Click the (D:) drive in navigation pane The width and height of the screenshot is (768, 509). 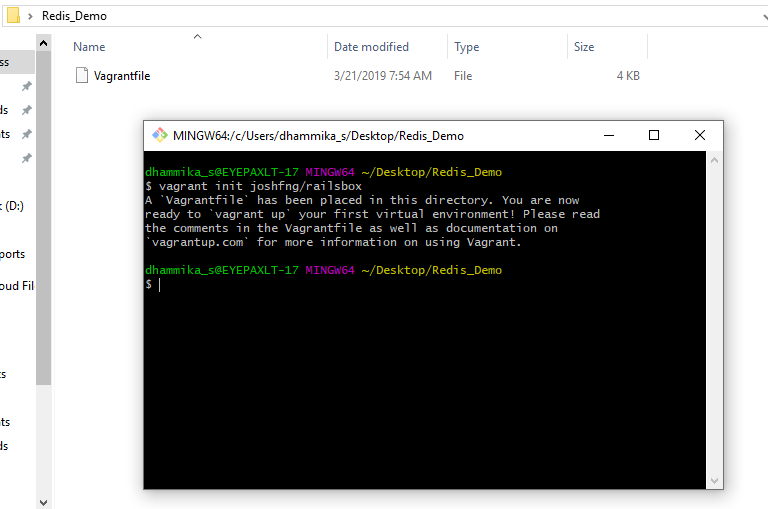14,206
